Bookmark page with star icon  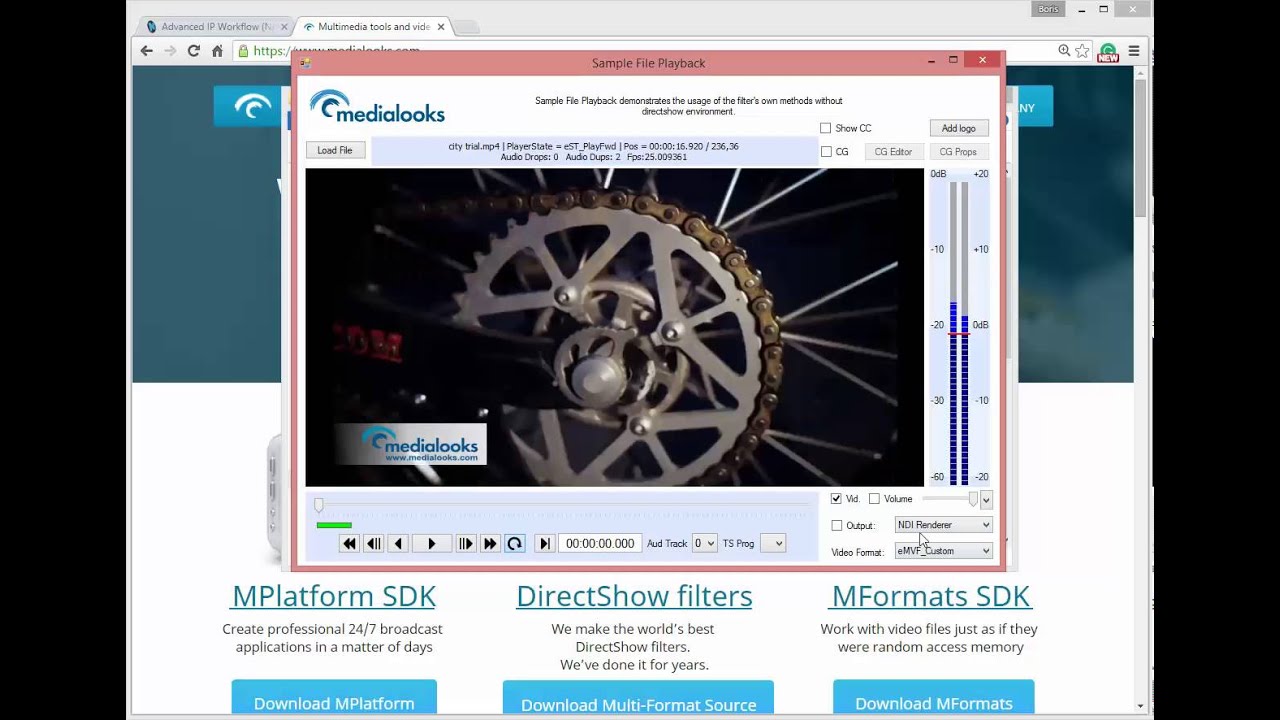click(1082, 51)
